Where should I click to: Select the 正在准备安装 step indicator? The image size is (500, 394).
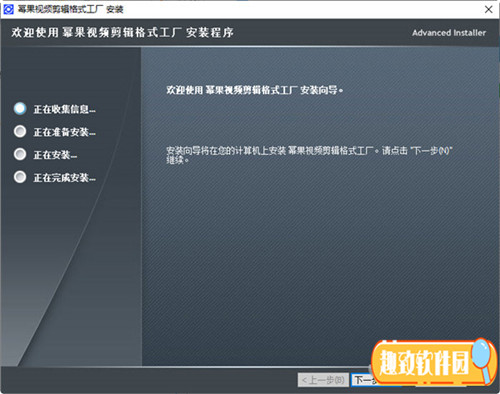point(20,132)
